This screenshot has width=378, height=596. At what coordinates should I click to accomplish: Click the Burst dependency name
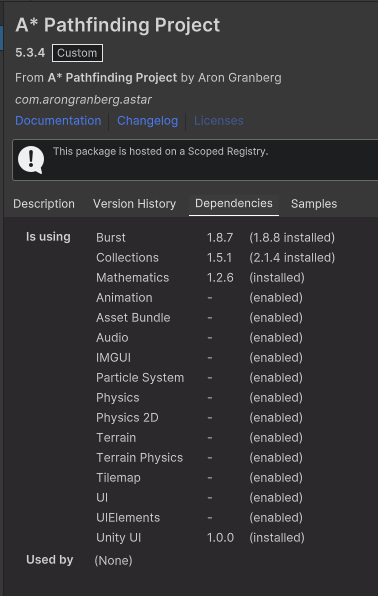pyautogui.click(x=111, y=238)
